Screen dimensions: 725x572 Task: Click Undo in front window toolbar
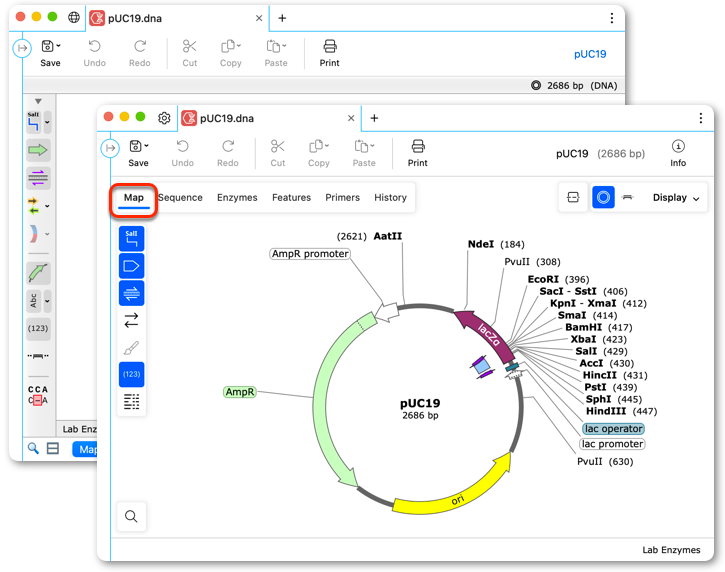(x=182, y=153)
